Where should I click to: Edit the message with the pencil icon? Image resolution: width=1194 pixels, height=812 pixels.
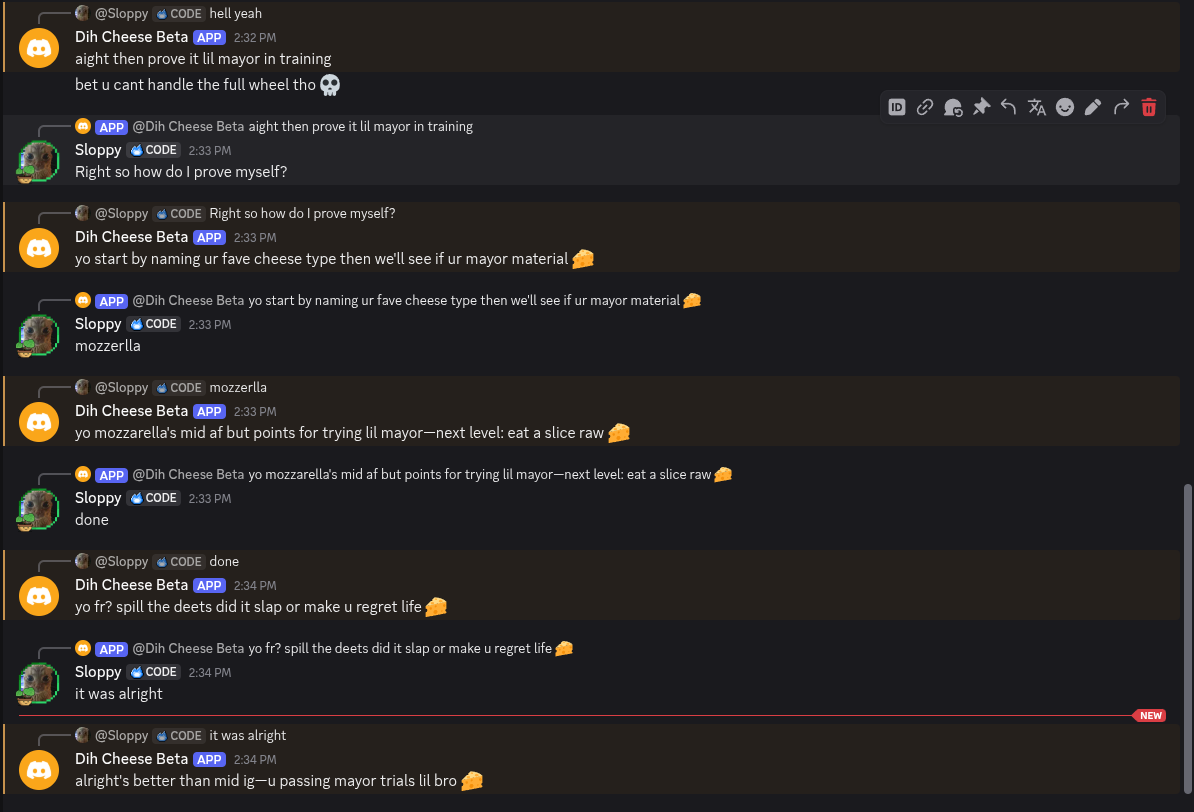coord(1093,107)
